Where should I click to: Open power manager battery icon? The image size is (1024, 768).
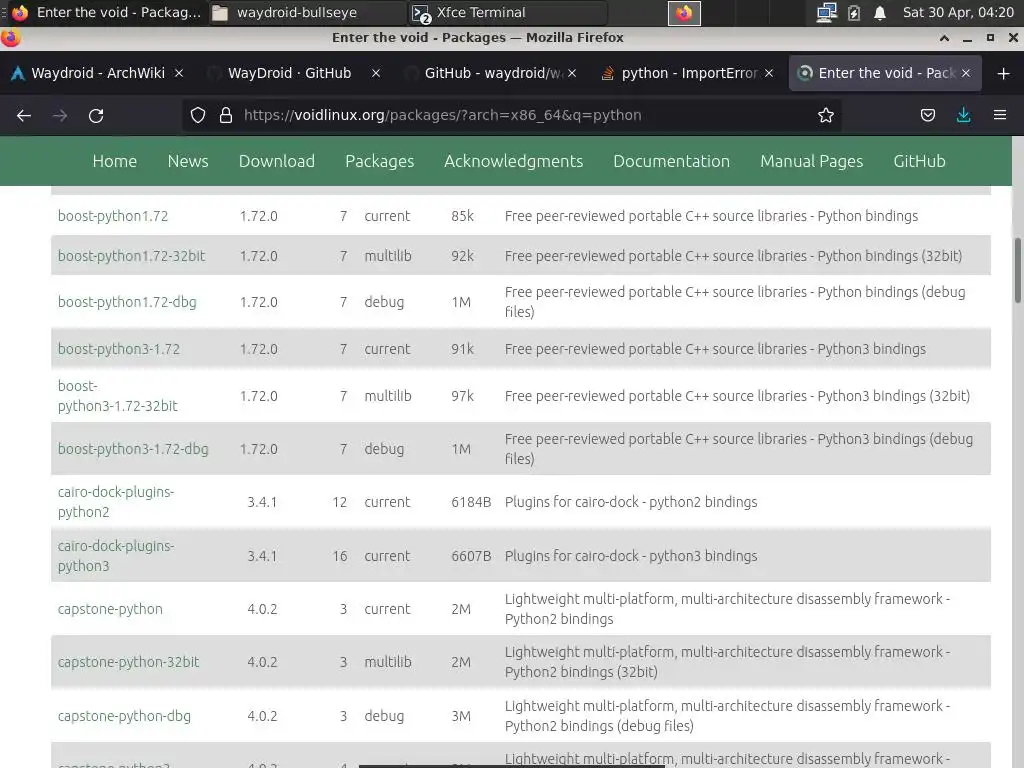click(x=854, y=13)
